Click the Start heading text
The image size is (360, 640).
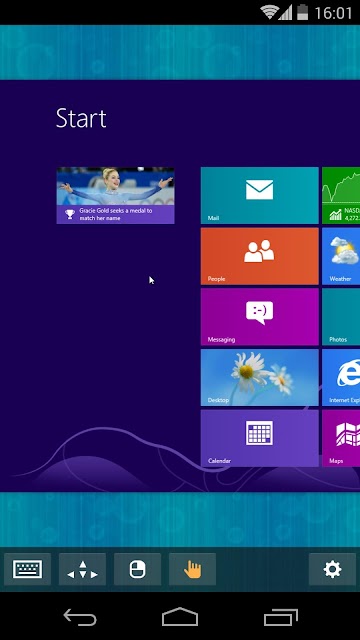point(81,118)
